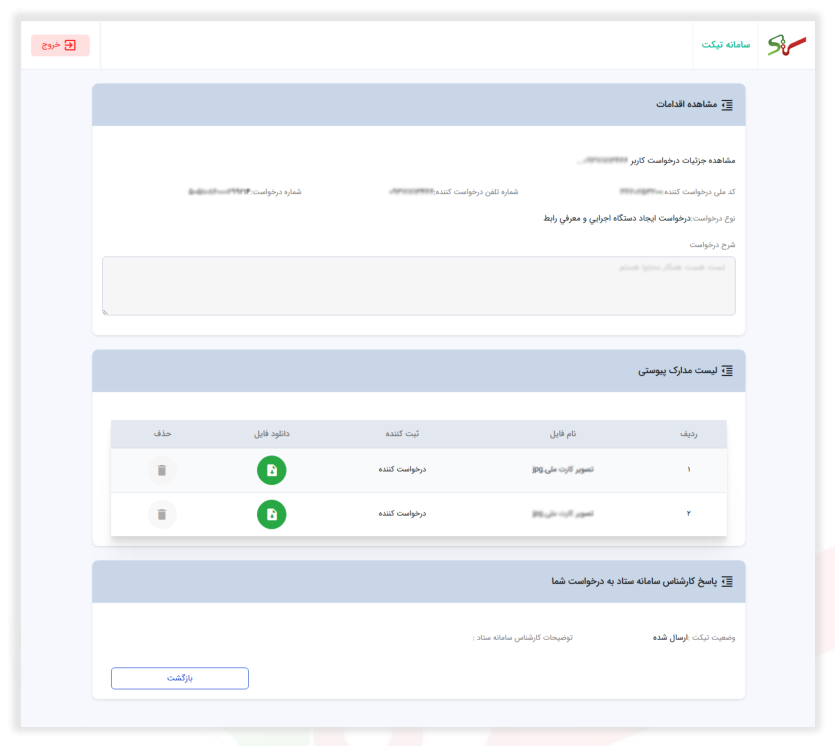The image size is (835, 746).
Task: Click the دانلود فایل column header
Action: coord(272,434)
